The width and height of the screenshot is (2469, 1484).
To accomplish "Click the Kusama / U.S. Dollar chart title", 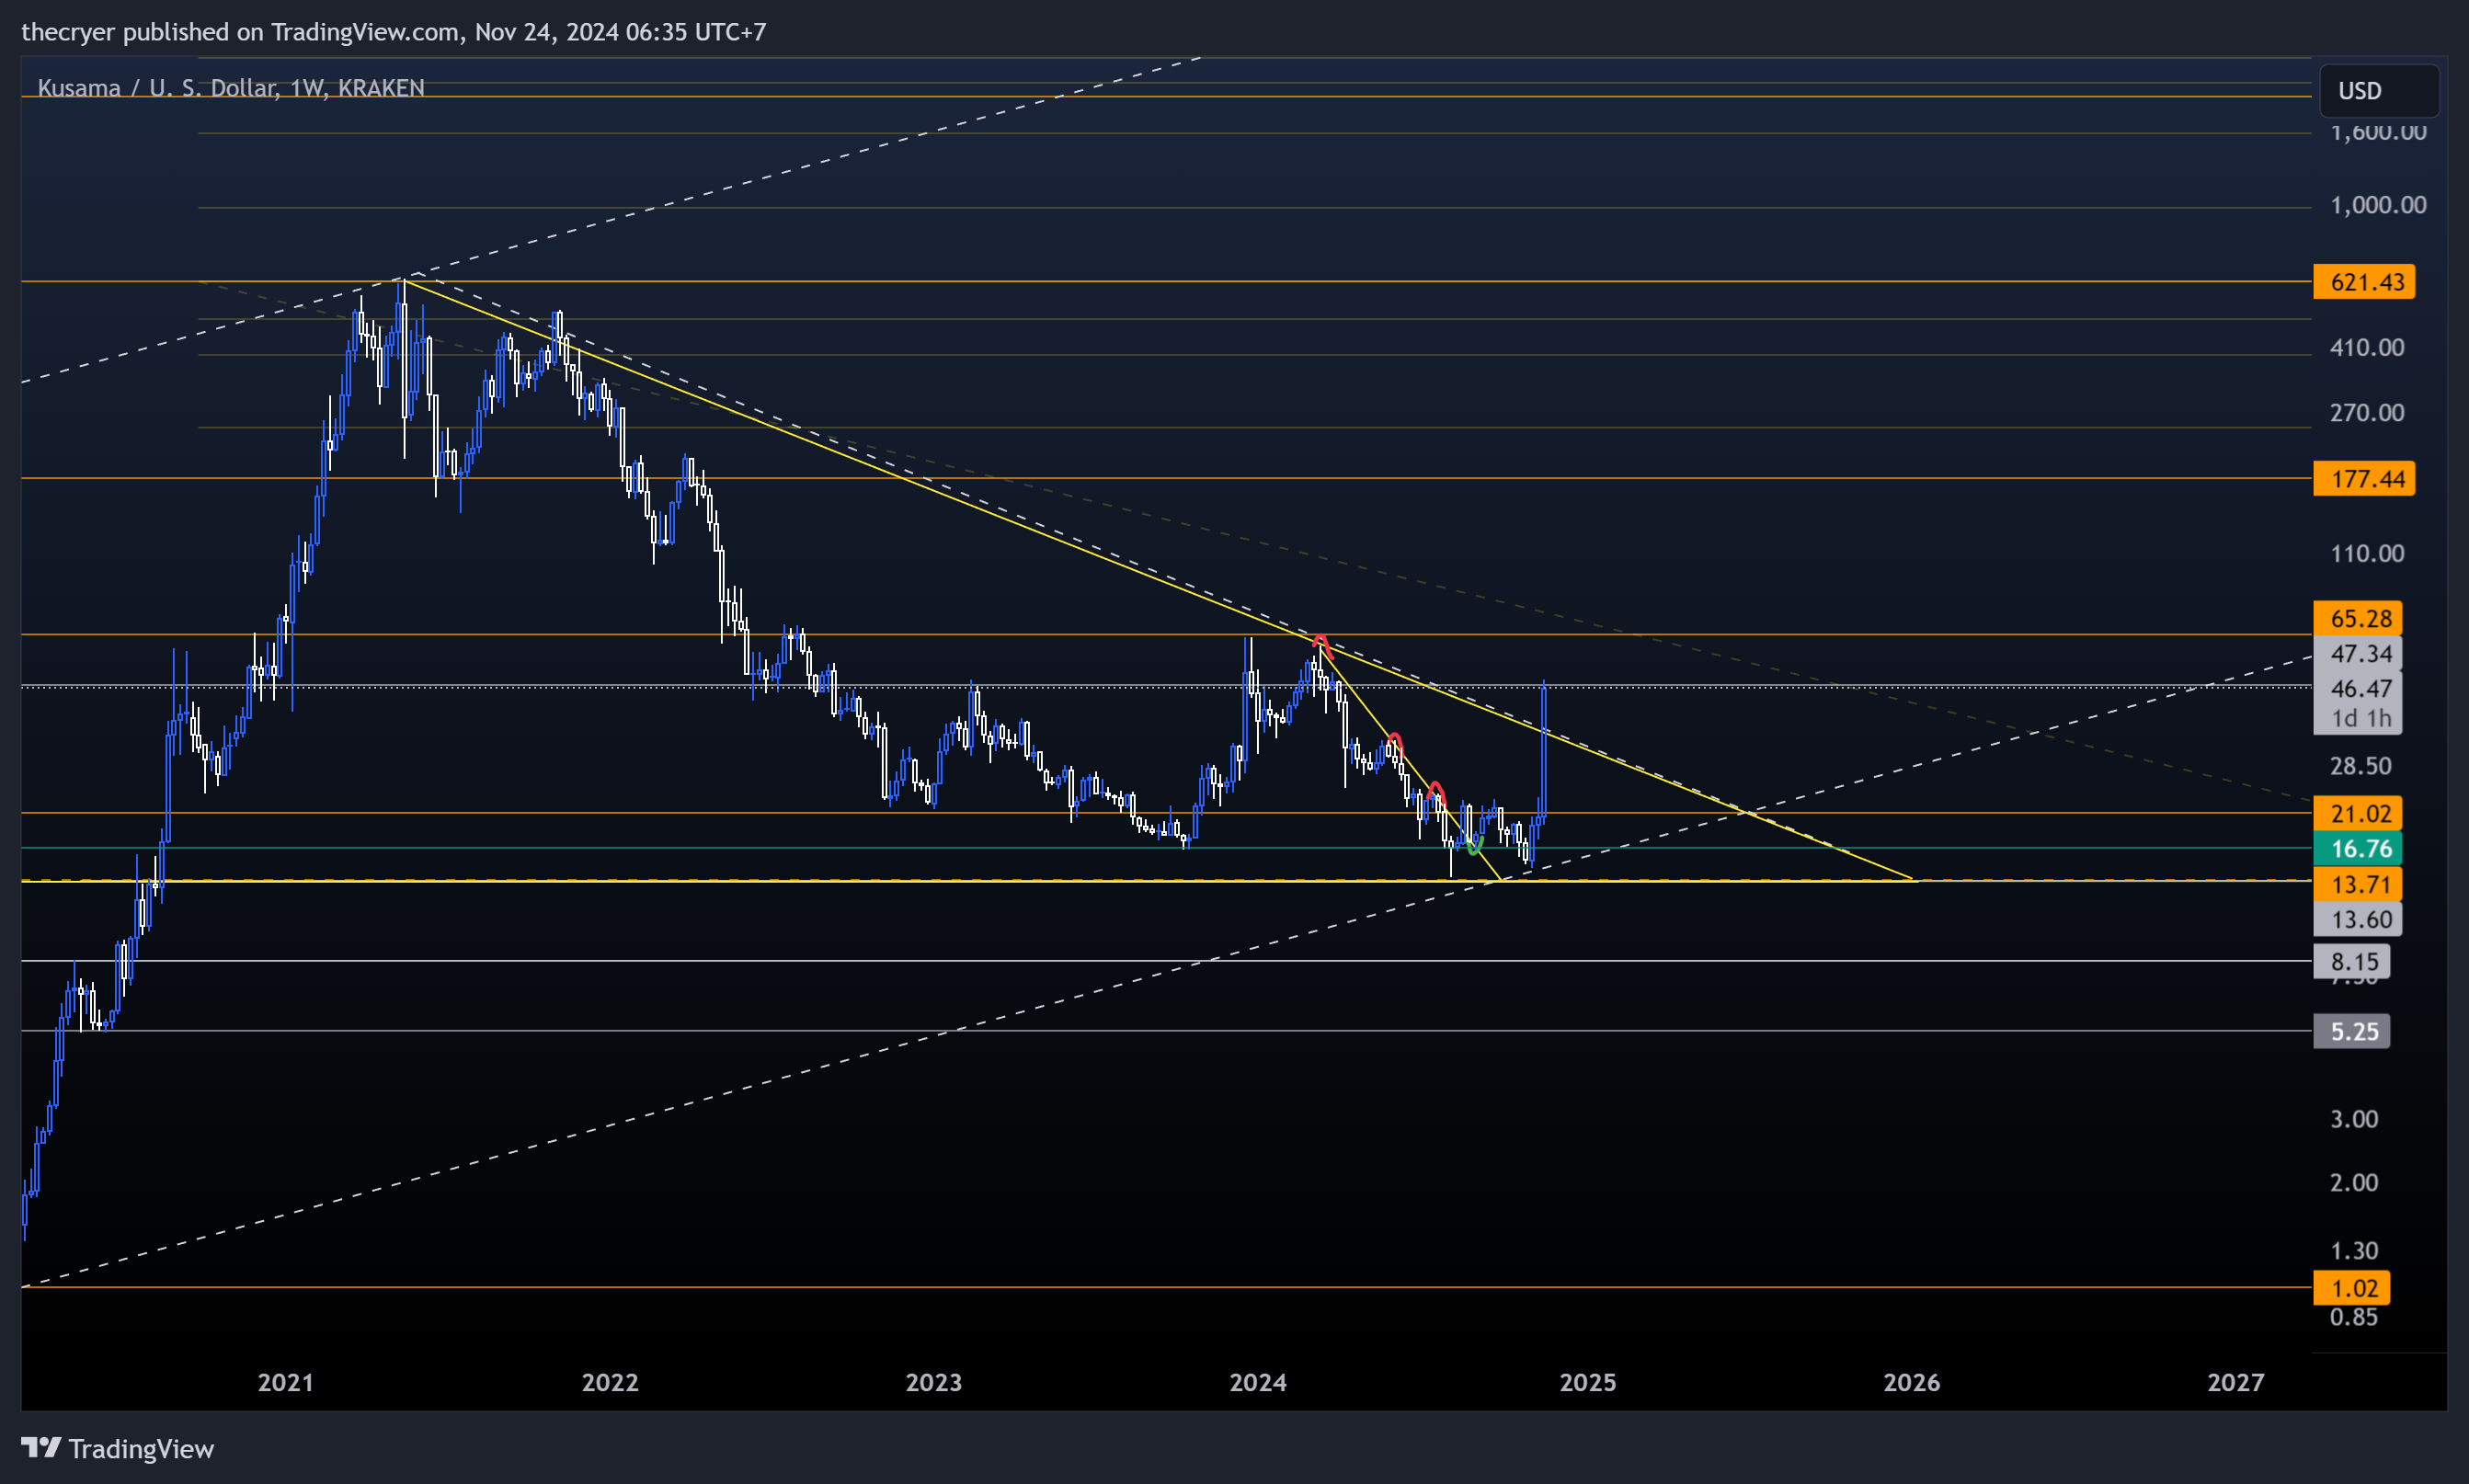I will pyautogui.click(x=231, y=88).
